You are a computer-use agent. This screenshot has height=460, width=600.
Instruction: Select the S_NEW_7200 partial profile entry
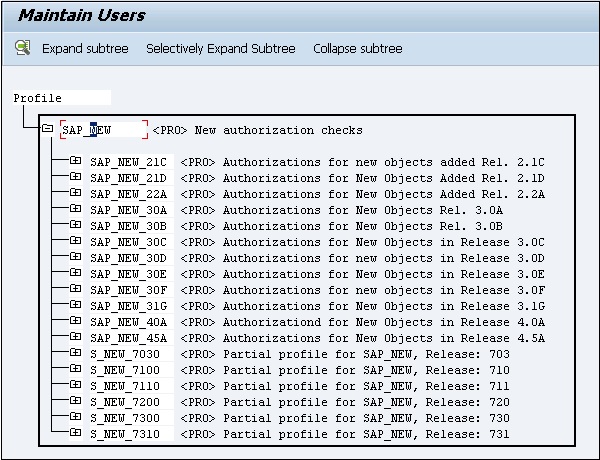tap(124, 402)
